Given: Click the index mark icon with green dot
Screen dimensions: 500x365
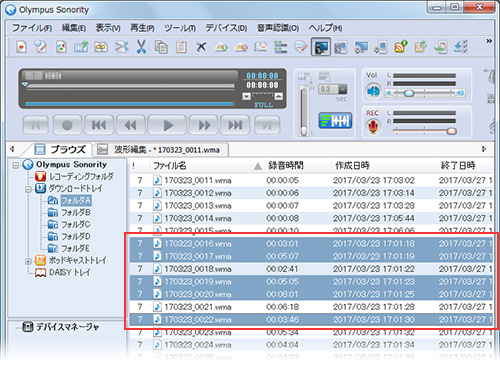Looking at the screenshot, I should click(x=221, y=47).
